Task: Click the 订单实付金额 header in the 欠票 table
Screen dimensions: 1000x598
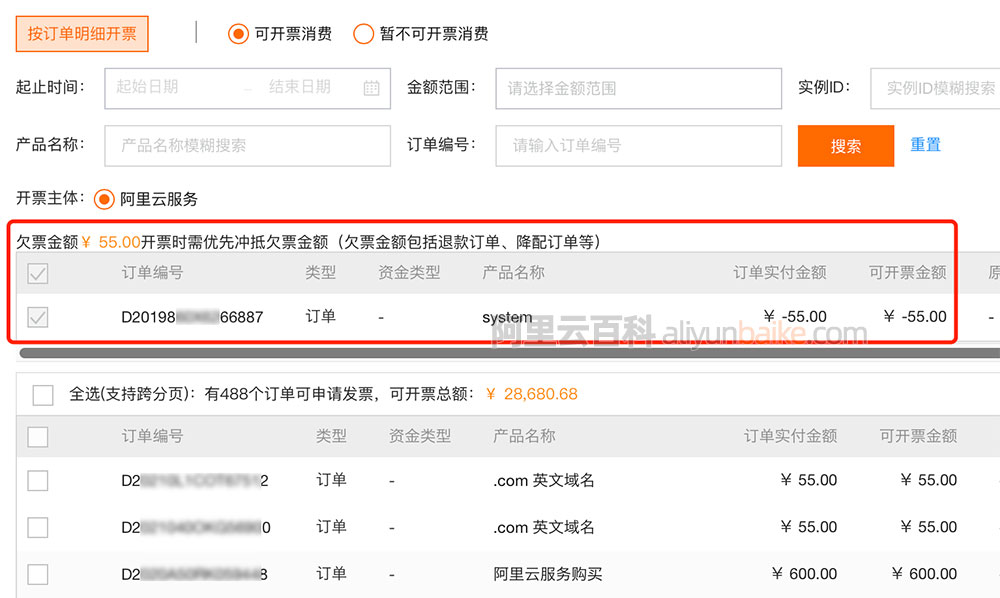Action: (779, 273)
